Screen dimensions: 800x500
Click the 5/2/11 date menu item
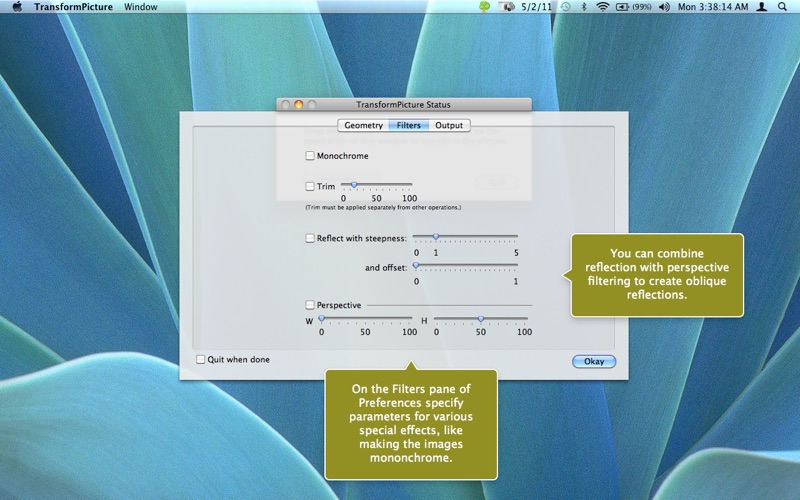tap(536, 7)
